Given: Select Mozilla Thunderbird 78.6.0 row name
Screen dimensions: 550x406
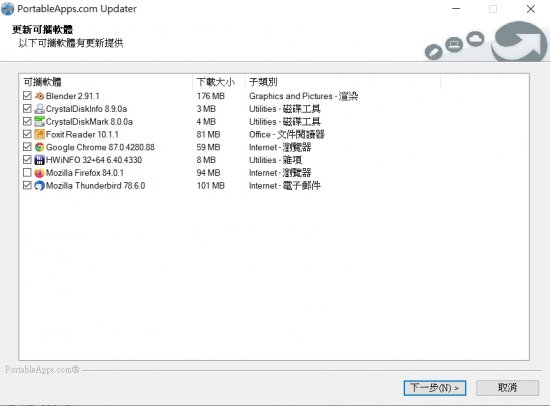Looking at the screenshot, I should click(x=95, y=186).
